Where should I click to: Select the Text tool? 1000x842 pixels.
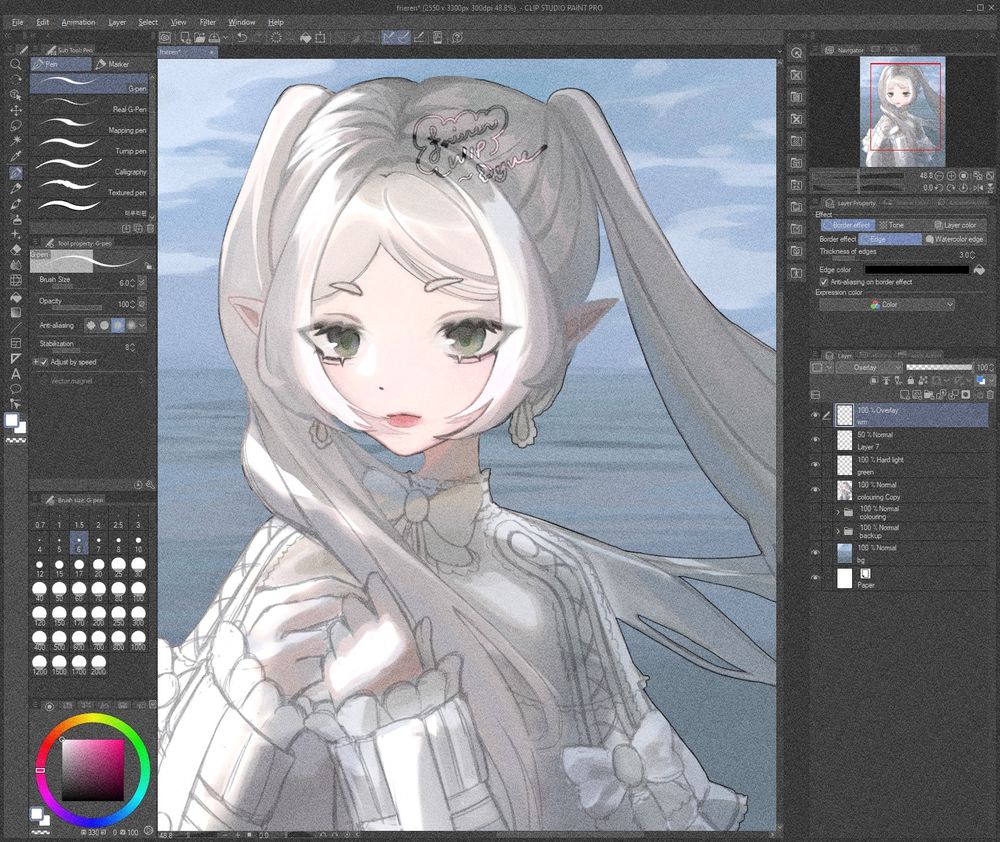pos(15,374)
